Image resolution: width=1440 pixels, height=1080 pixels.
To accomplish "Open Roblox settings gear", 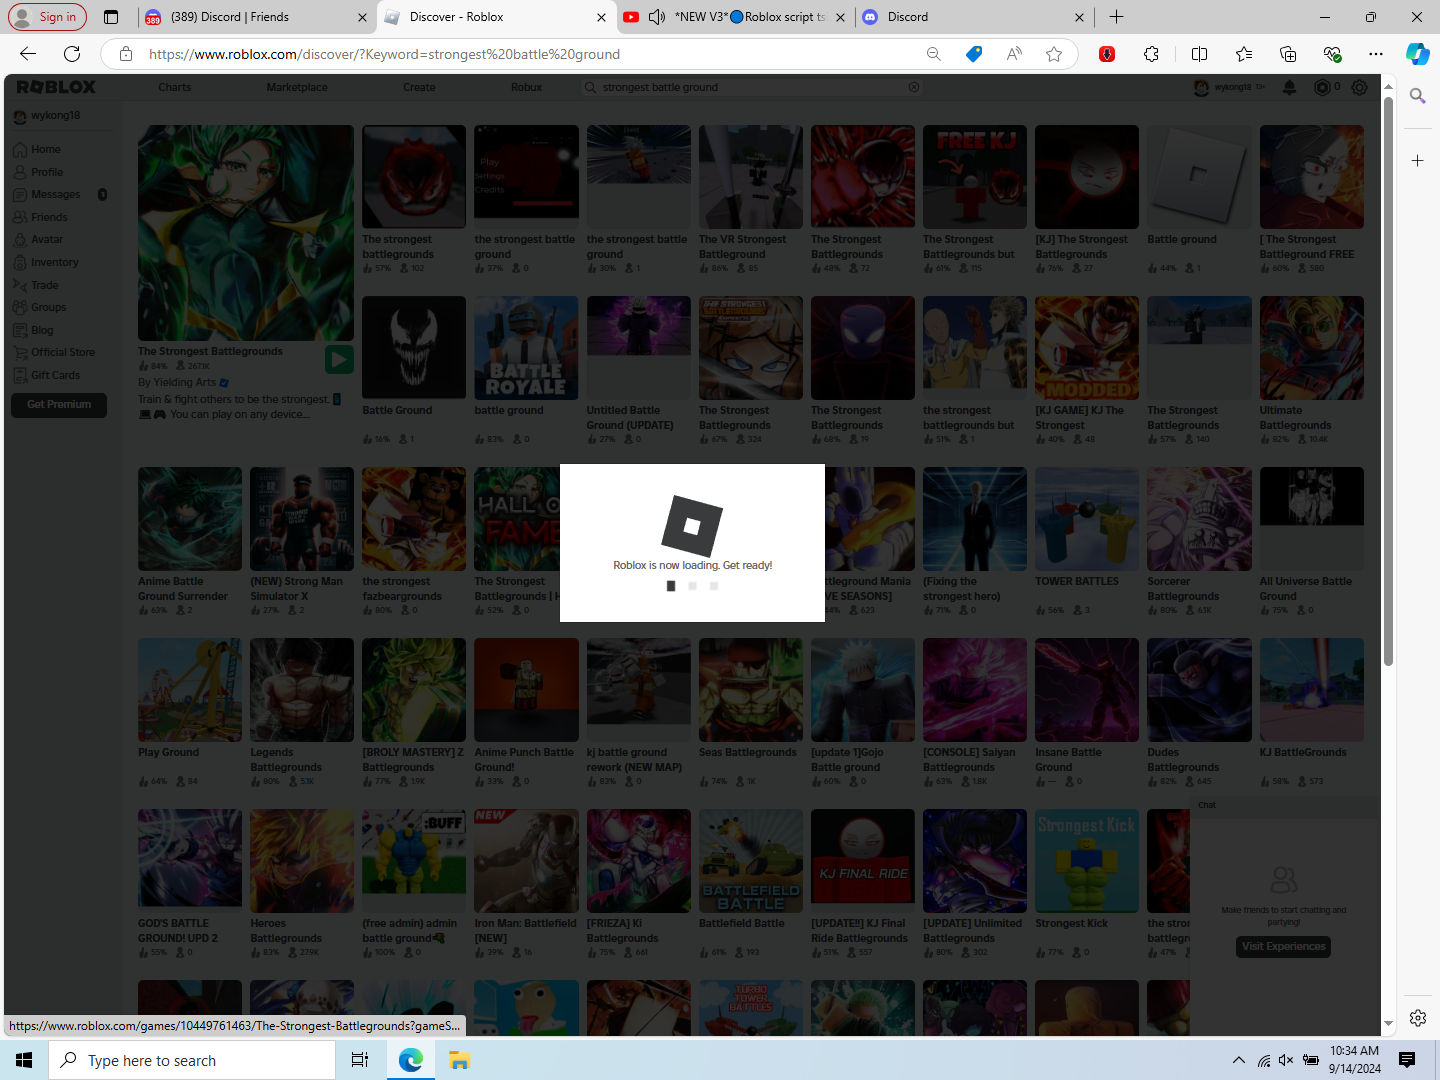I will pyautogui.click(x=1359, y=87).
